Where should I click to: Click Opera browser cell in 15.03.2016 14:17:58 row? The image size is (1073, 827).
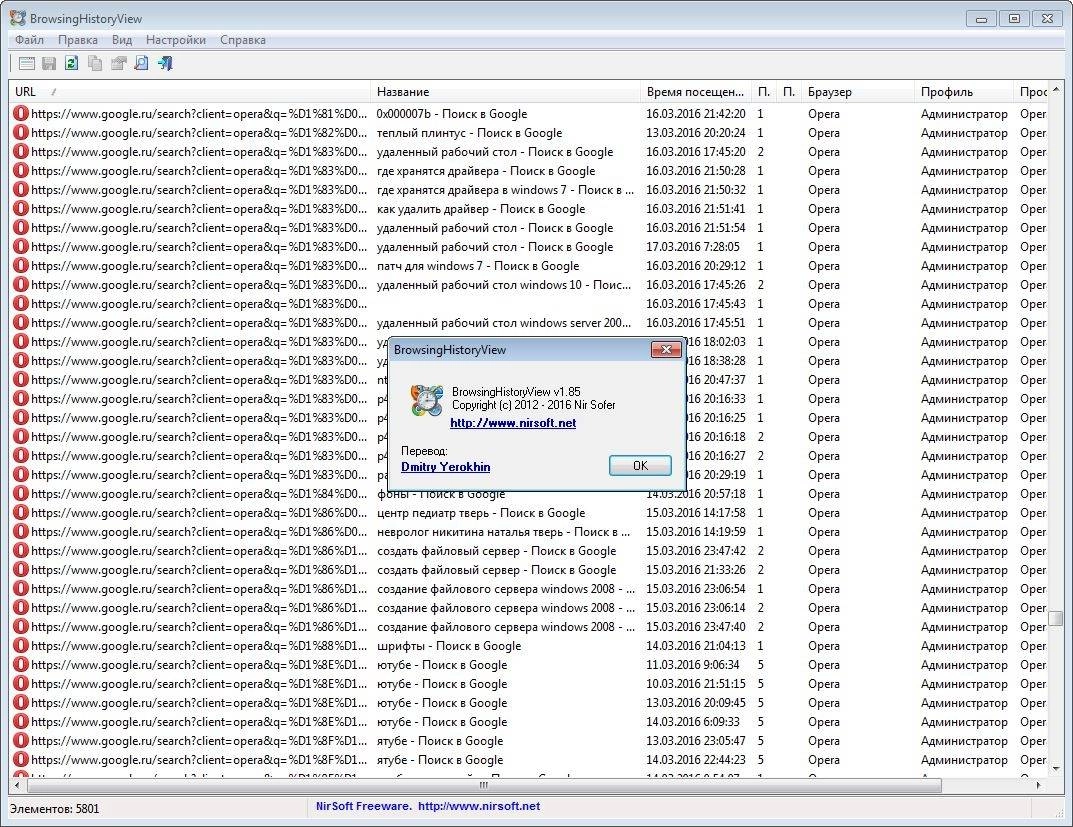pos(824,512)
